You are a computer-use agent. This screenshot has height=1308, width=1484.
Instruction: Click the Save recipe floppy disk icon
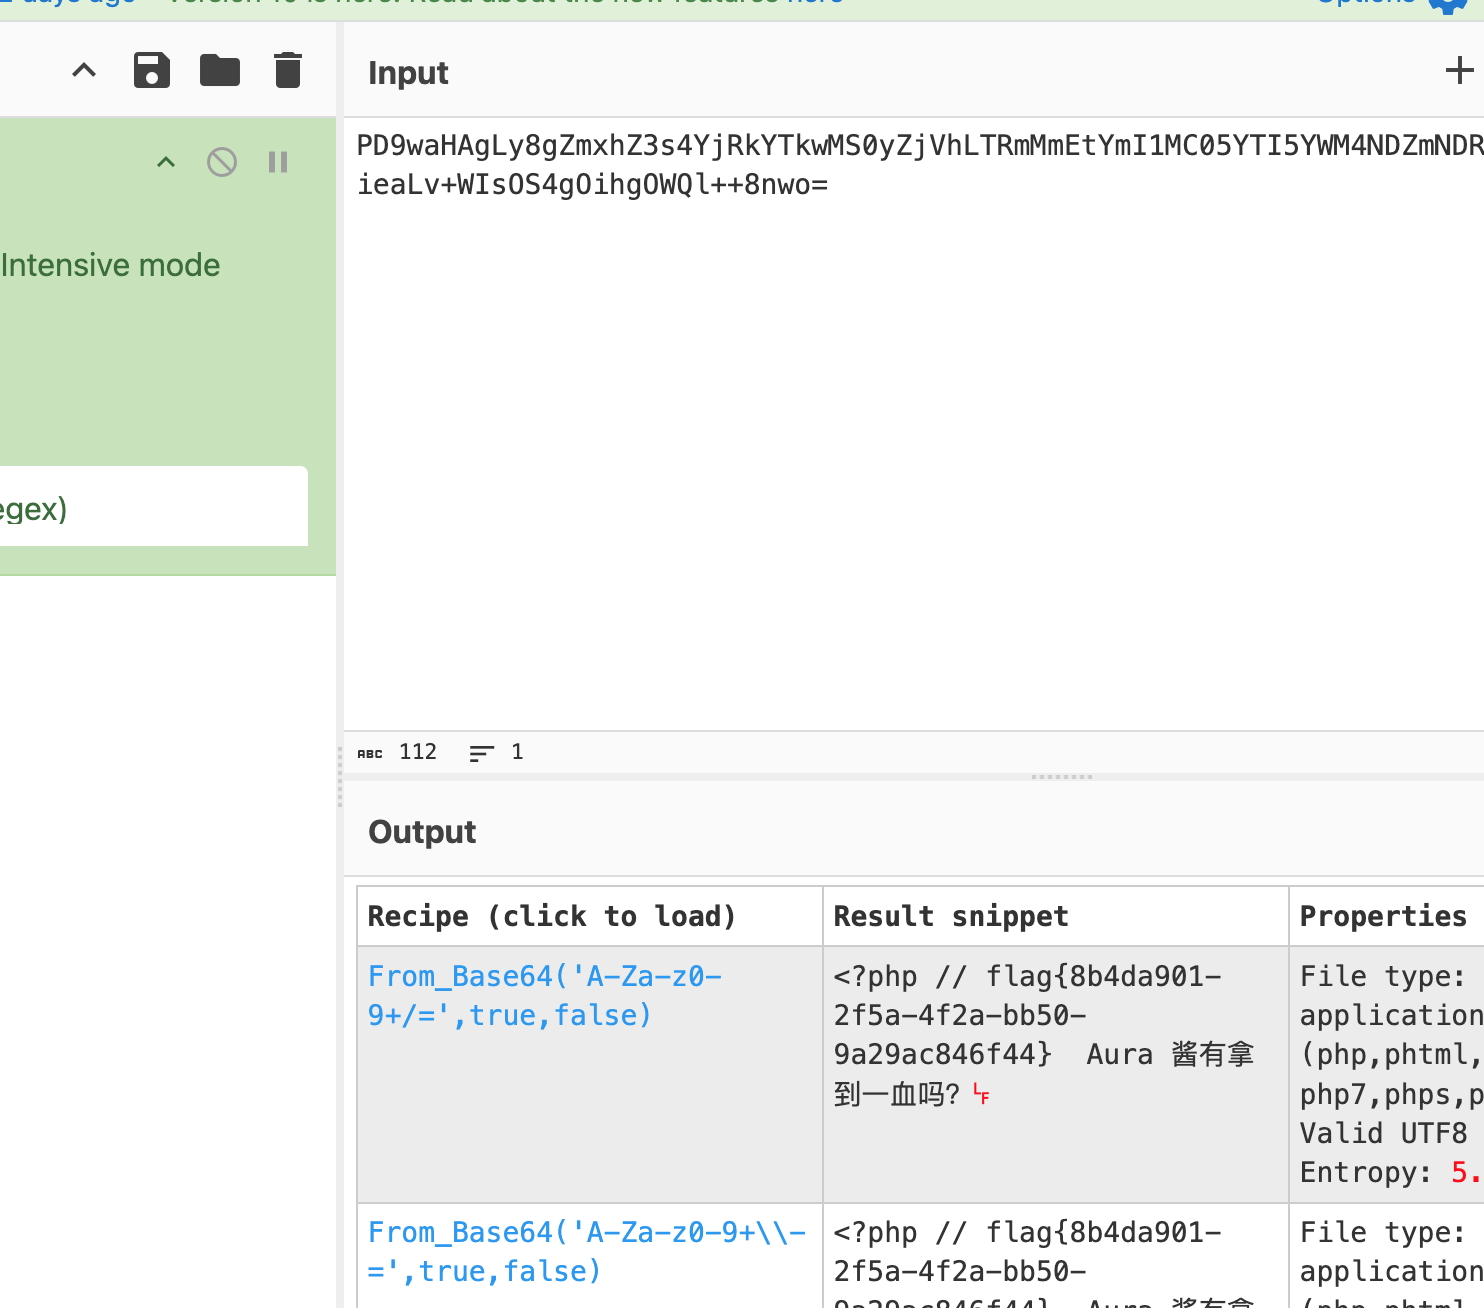point(152,71)
